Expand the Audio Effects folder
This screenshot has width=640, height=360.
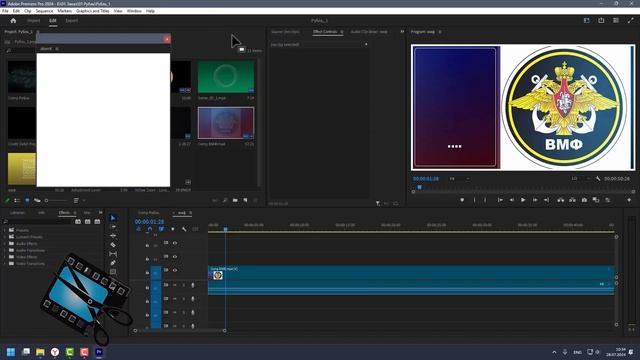[5, 244]
